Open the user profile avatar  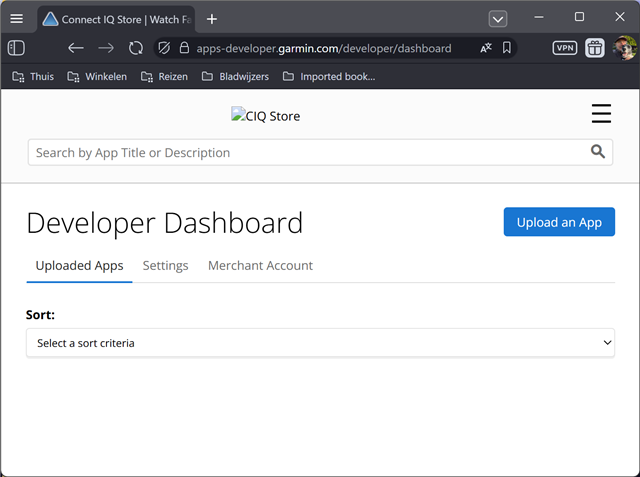(624, 47)
